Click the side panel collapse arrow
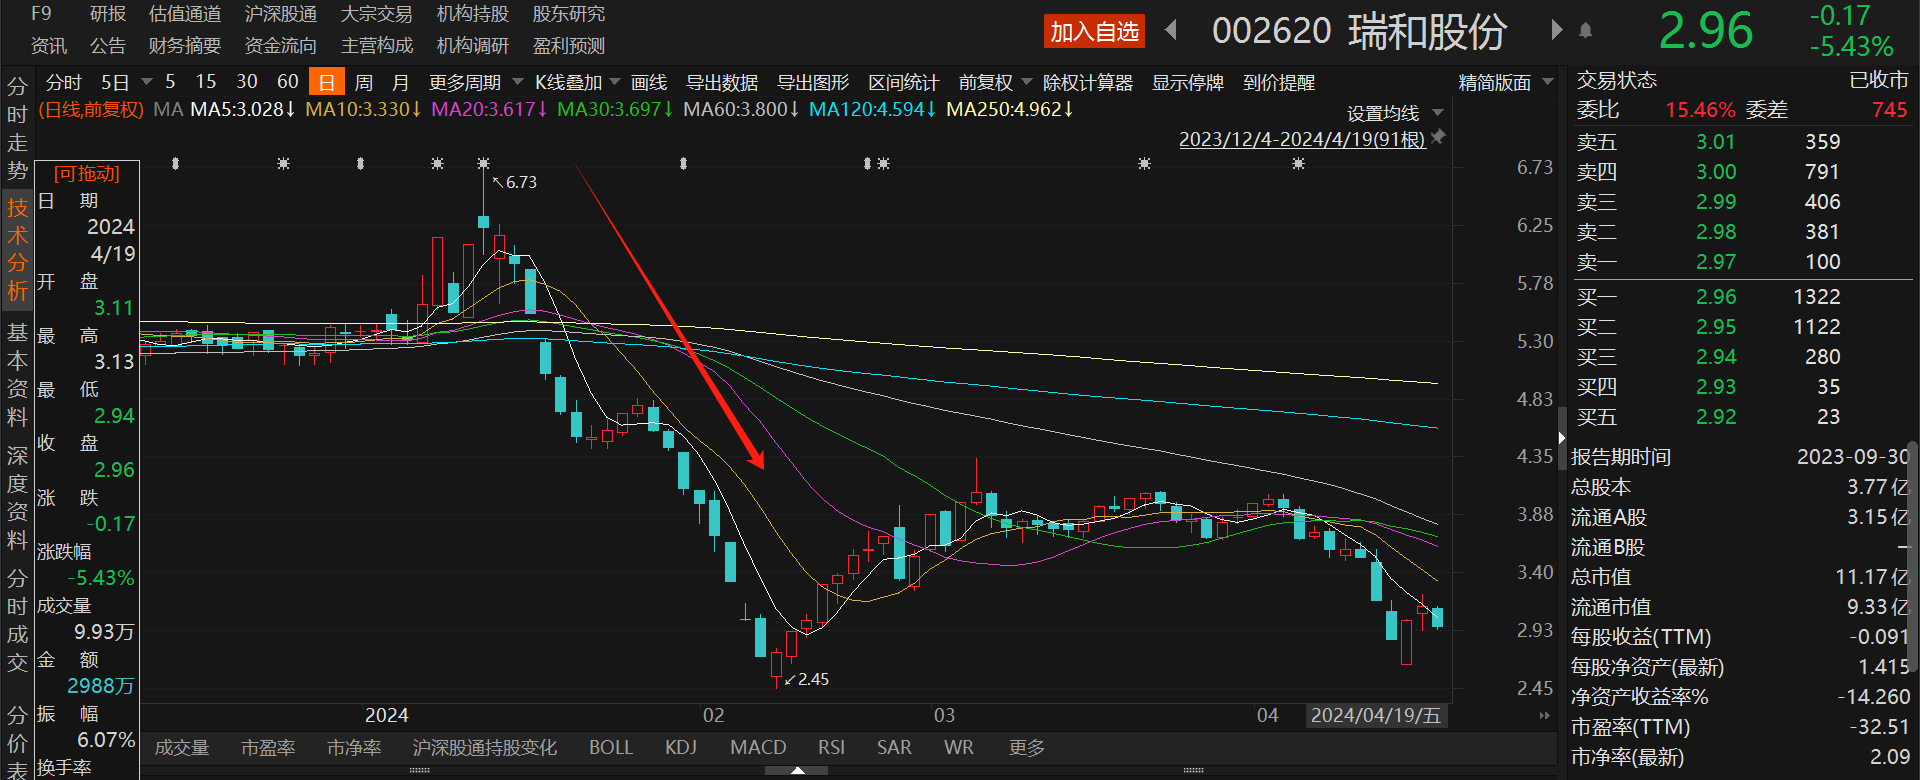 1561,438
